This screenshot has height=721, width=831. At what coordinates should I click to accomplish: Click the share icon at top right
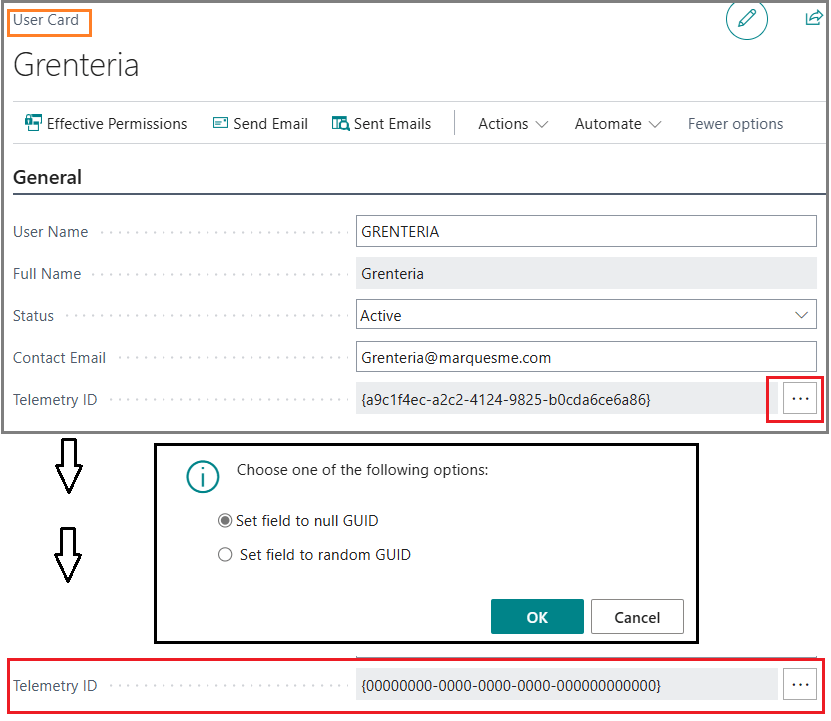(x=813, y=18)
